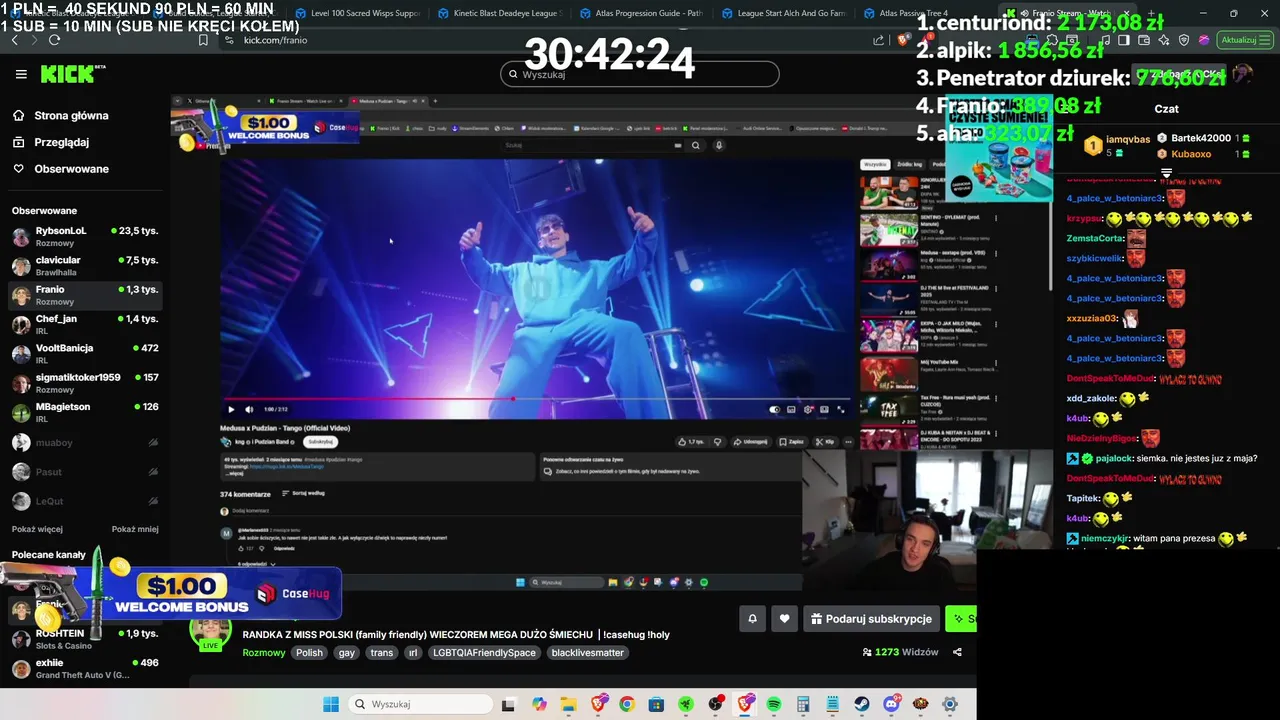The image size is (1280, 720).
Task: Click the Polish tag
Action: point(309,652)
